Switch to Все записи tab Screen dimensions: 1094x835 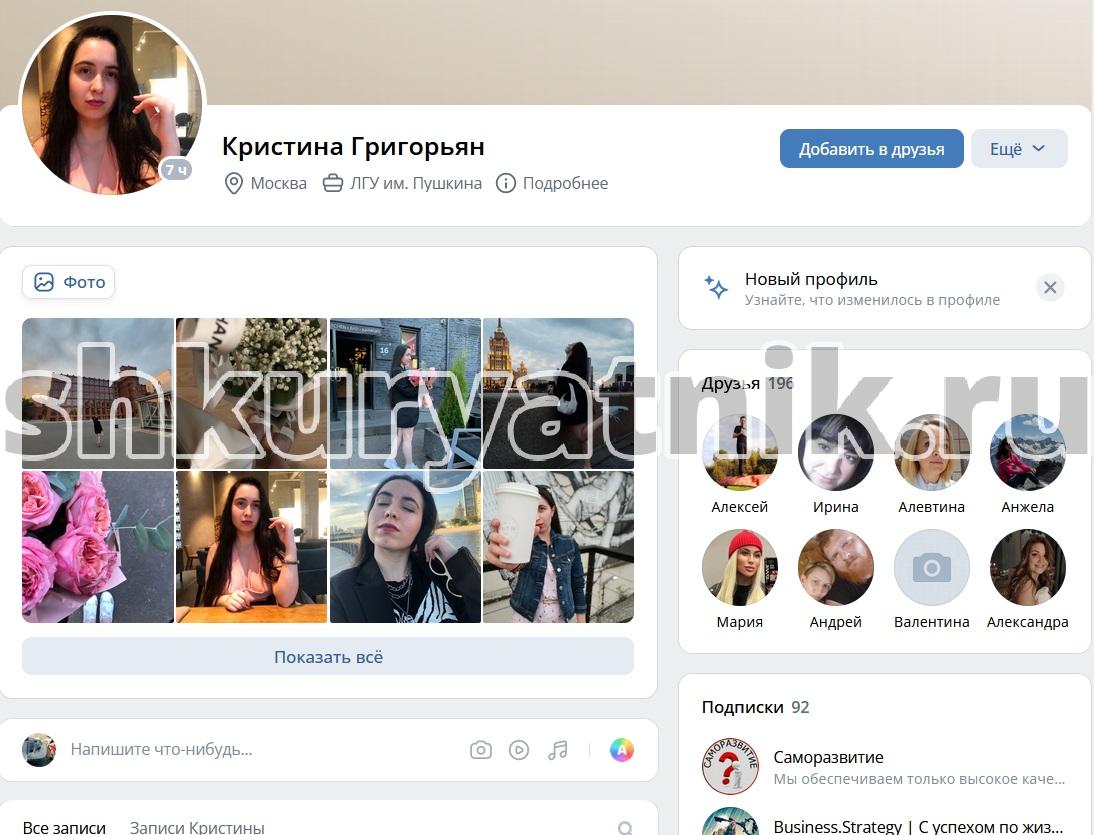click(64, 827)
